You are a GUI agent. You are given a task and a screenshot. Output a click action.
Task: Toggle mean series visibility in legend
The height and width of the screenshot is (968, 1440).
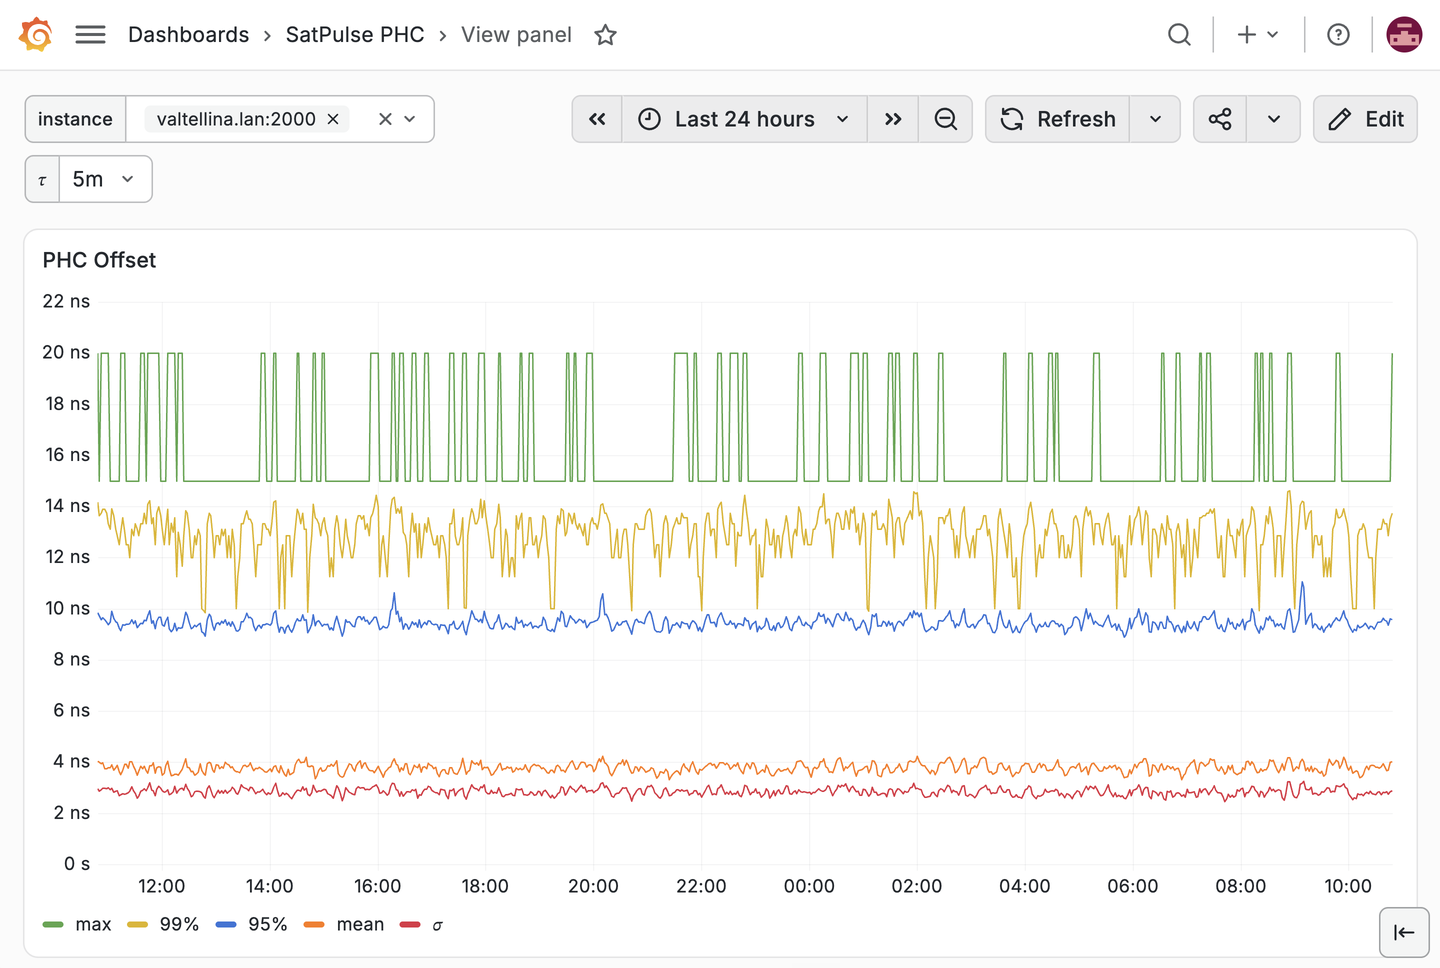click(344, 925)
